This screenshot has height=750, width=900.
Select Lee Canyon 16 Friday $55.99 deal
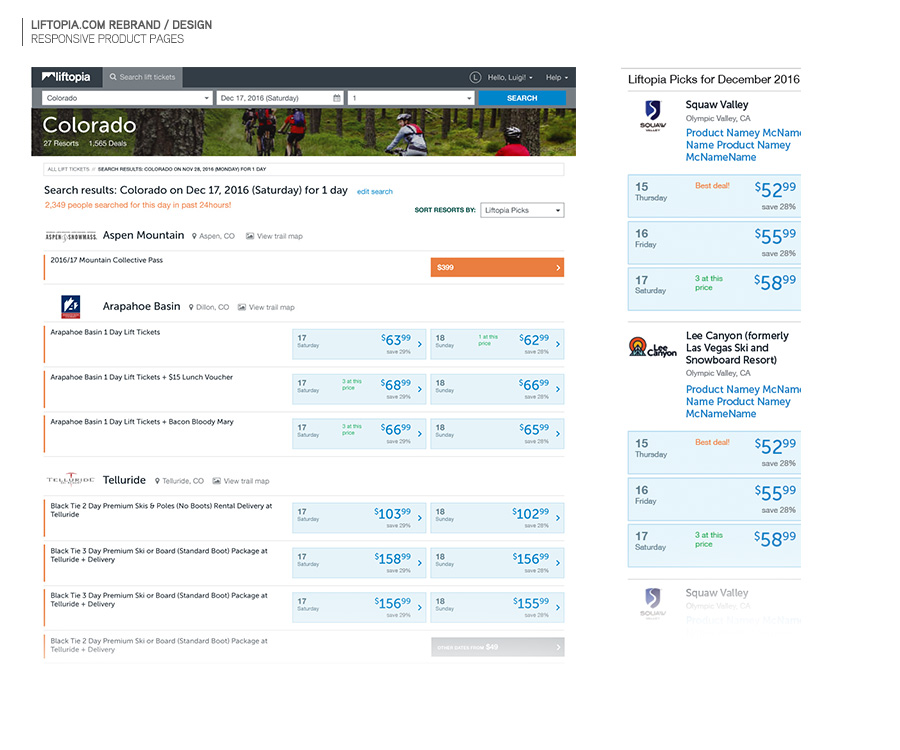pos(714,499)
